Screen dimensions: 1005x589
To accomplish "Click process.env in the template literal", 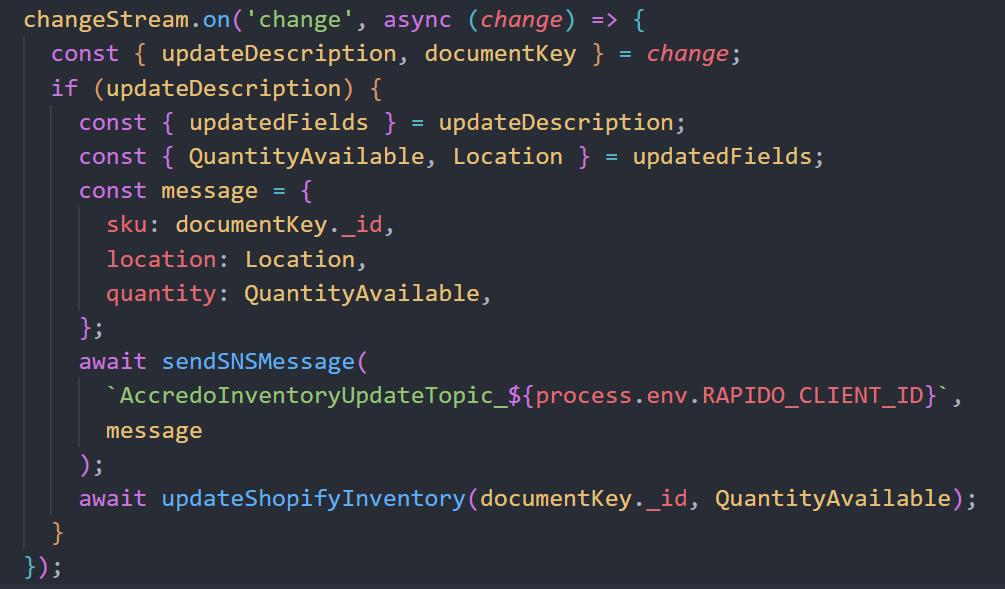I will point(617,396).
